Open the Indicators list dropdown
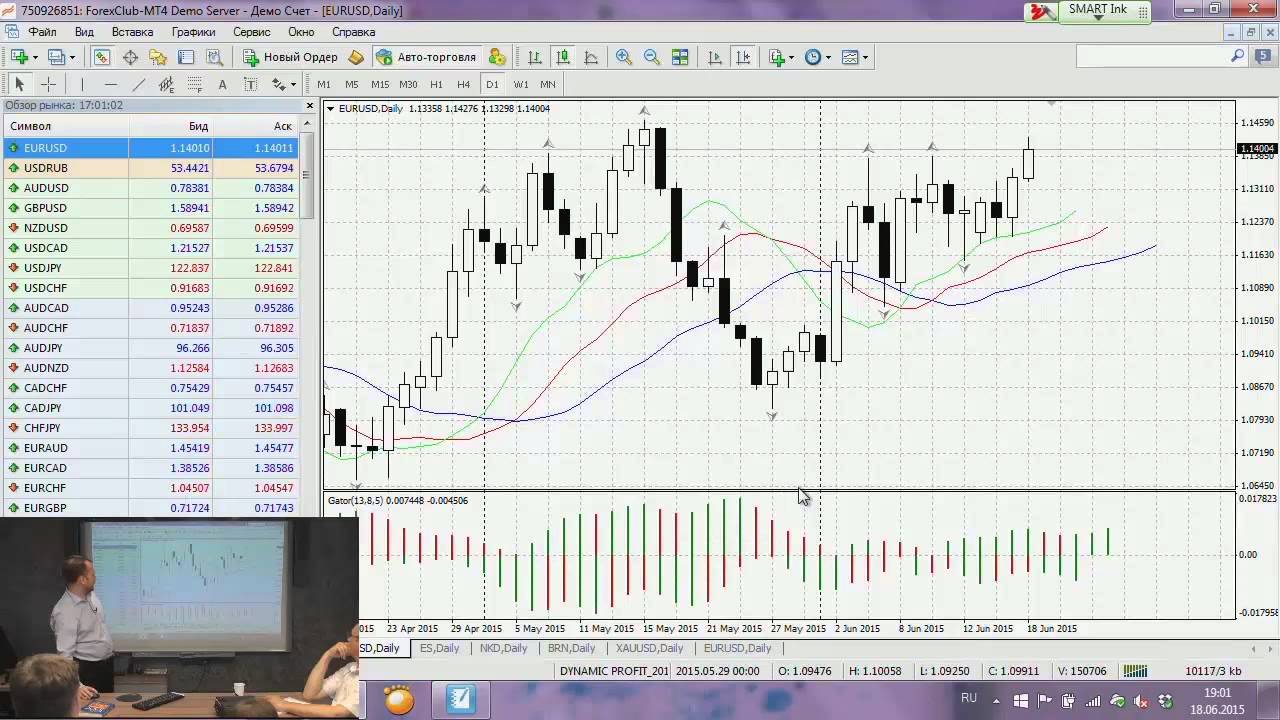 tap(781, 57)
